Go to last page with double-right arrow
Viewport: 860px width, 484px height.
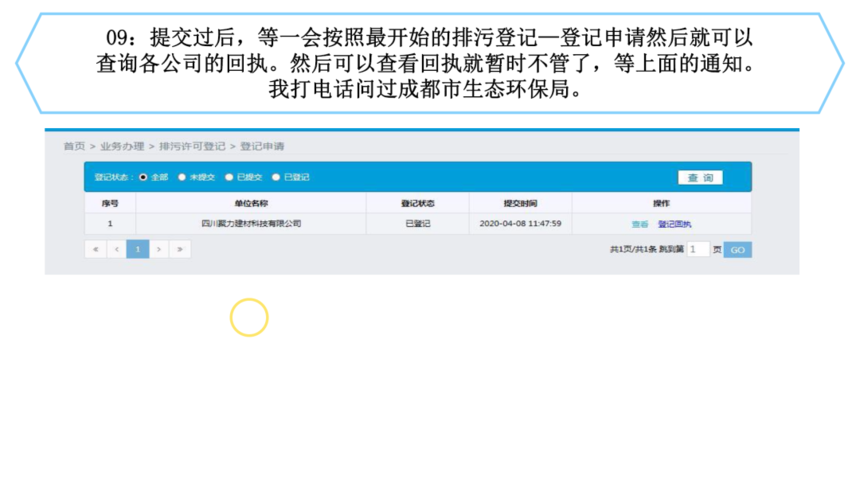(180, 249)
